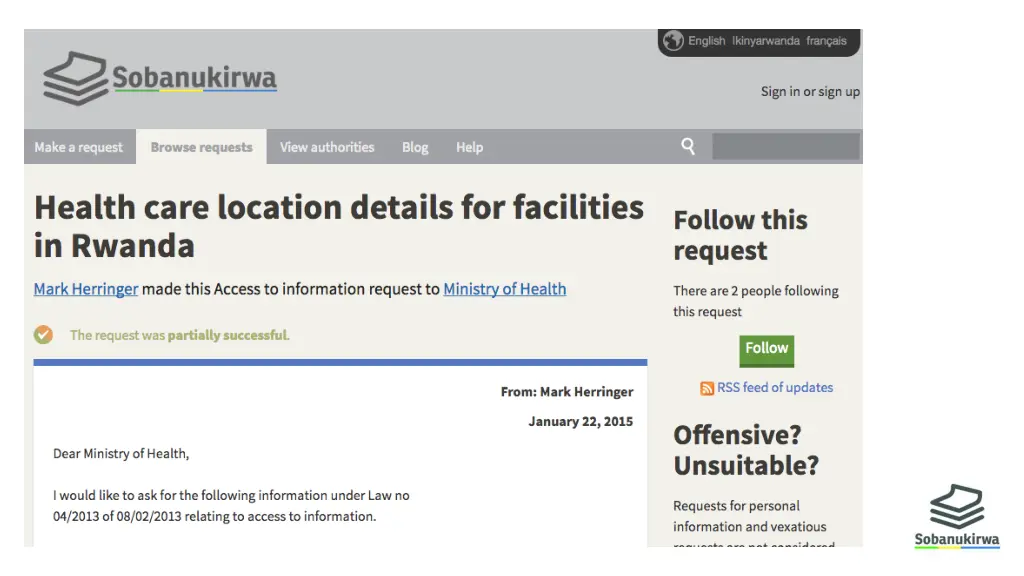Open the Ministry of Health authority link
This screenshot has width=1024, height=576.
[x=505, y=289]
